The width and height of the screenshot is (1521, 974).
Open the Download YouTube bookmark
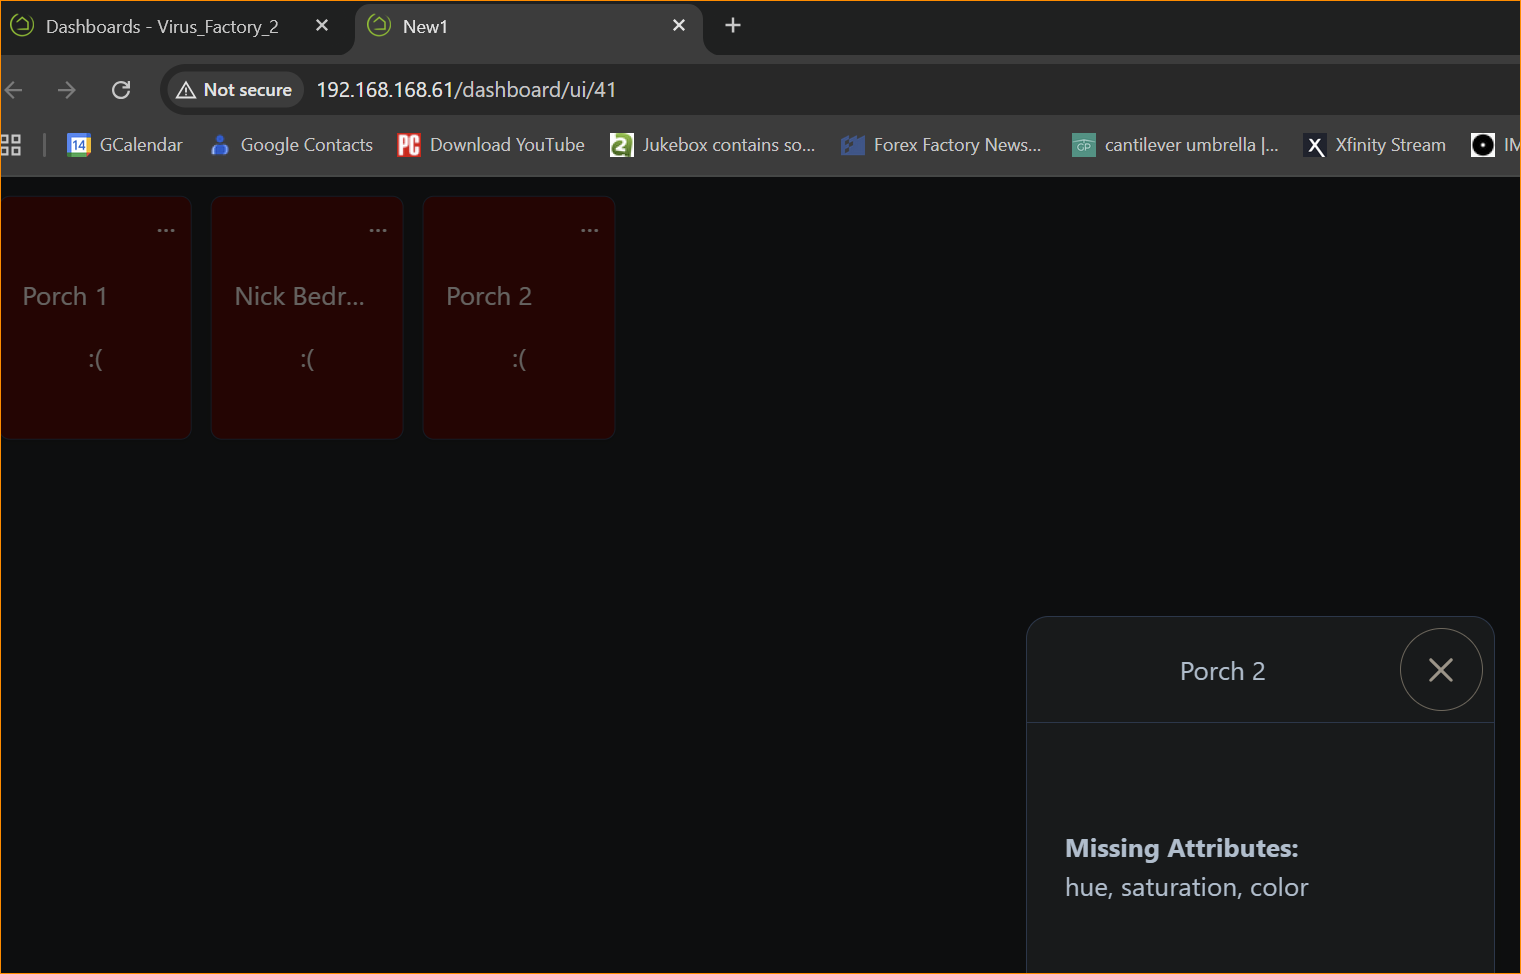(491, 145)
